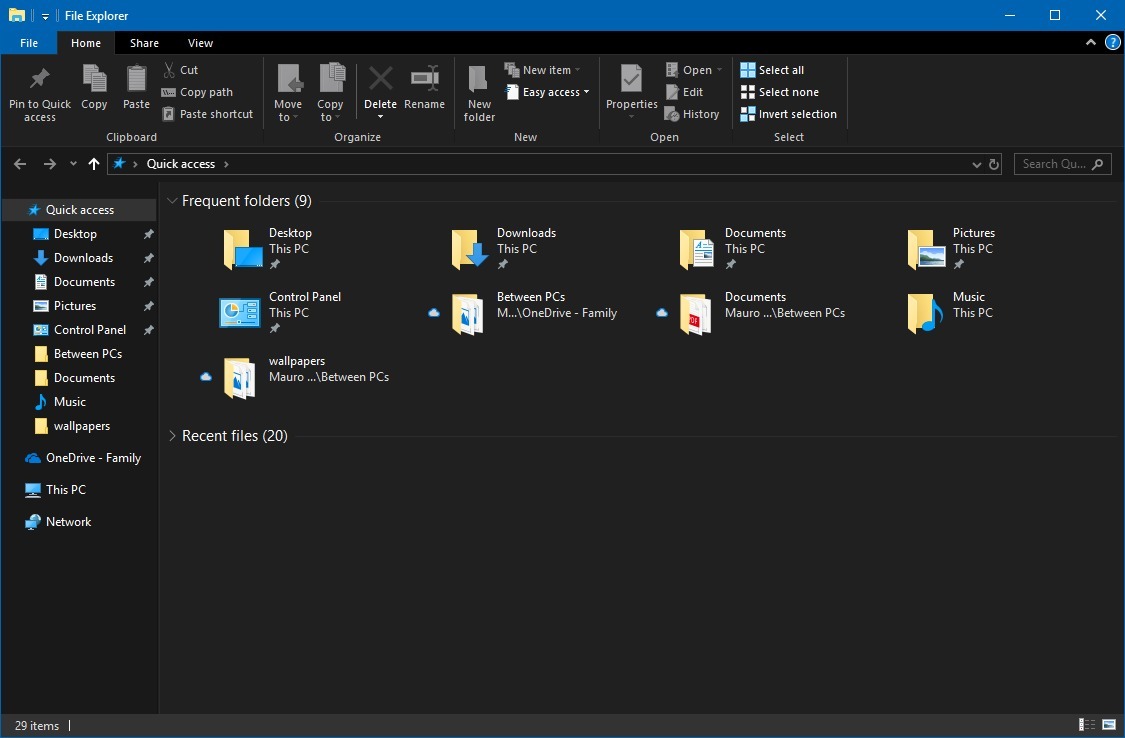Open the Open command dropdown
Image resolution: width=1125 pixels, height=738 pixels.
[719, 70]
